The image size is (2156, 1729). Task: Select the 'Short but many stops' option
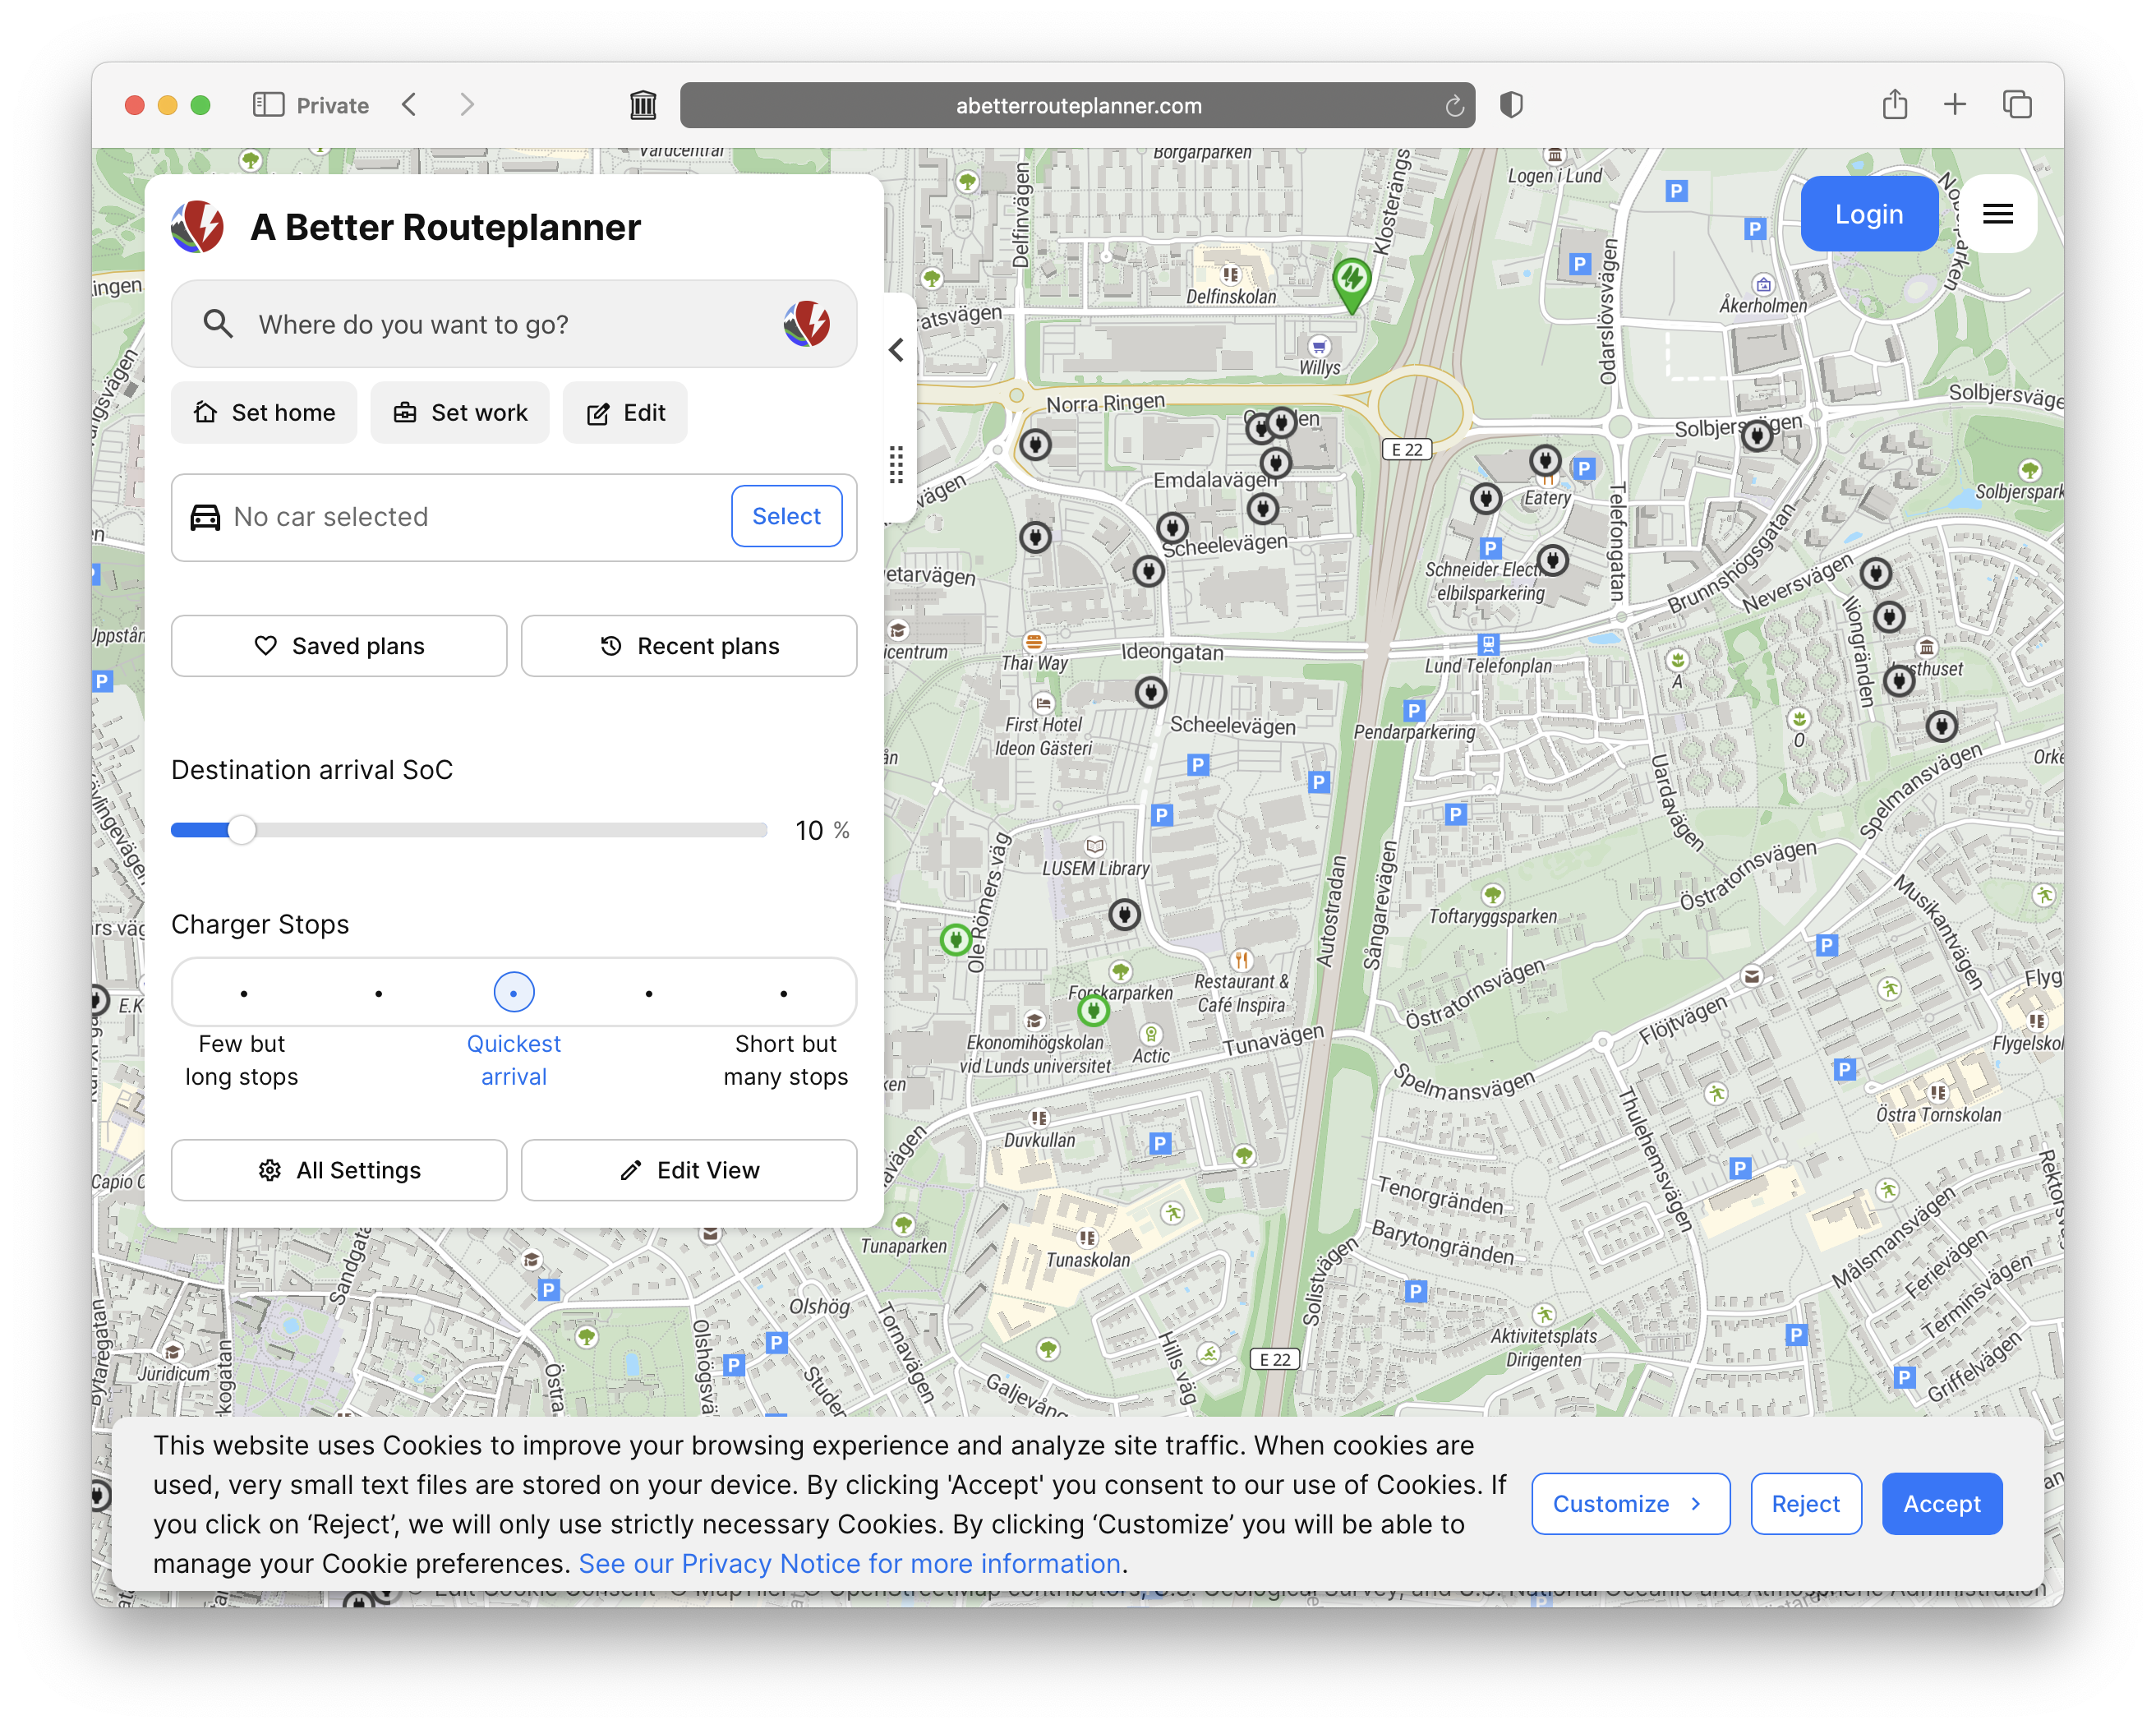784,993
